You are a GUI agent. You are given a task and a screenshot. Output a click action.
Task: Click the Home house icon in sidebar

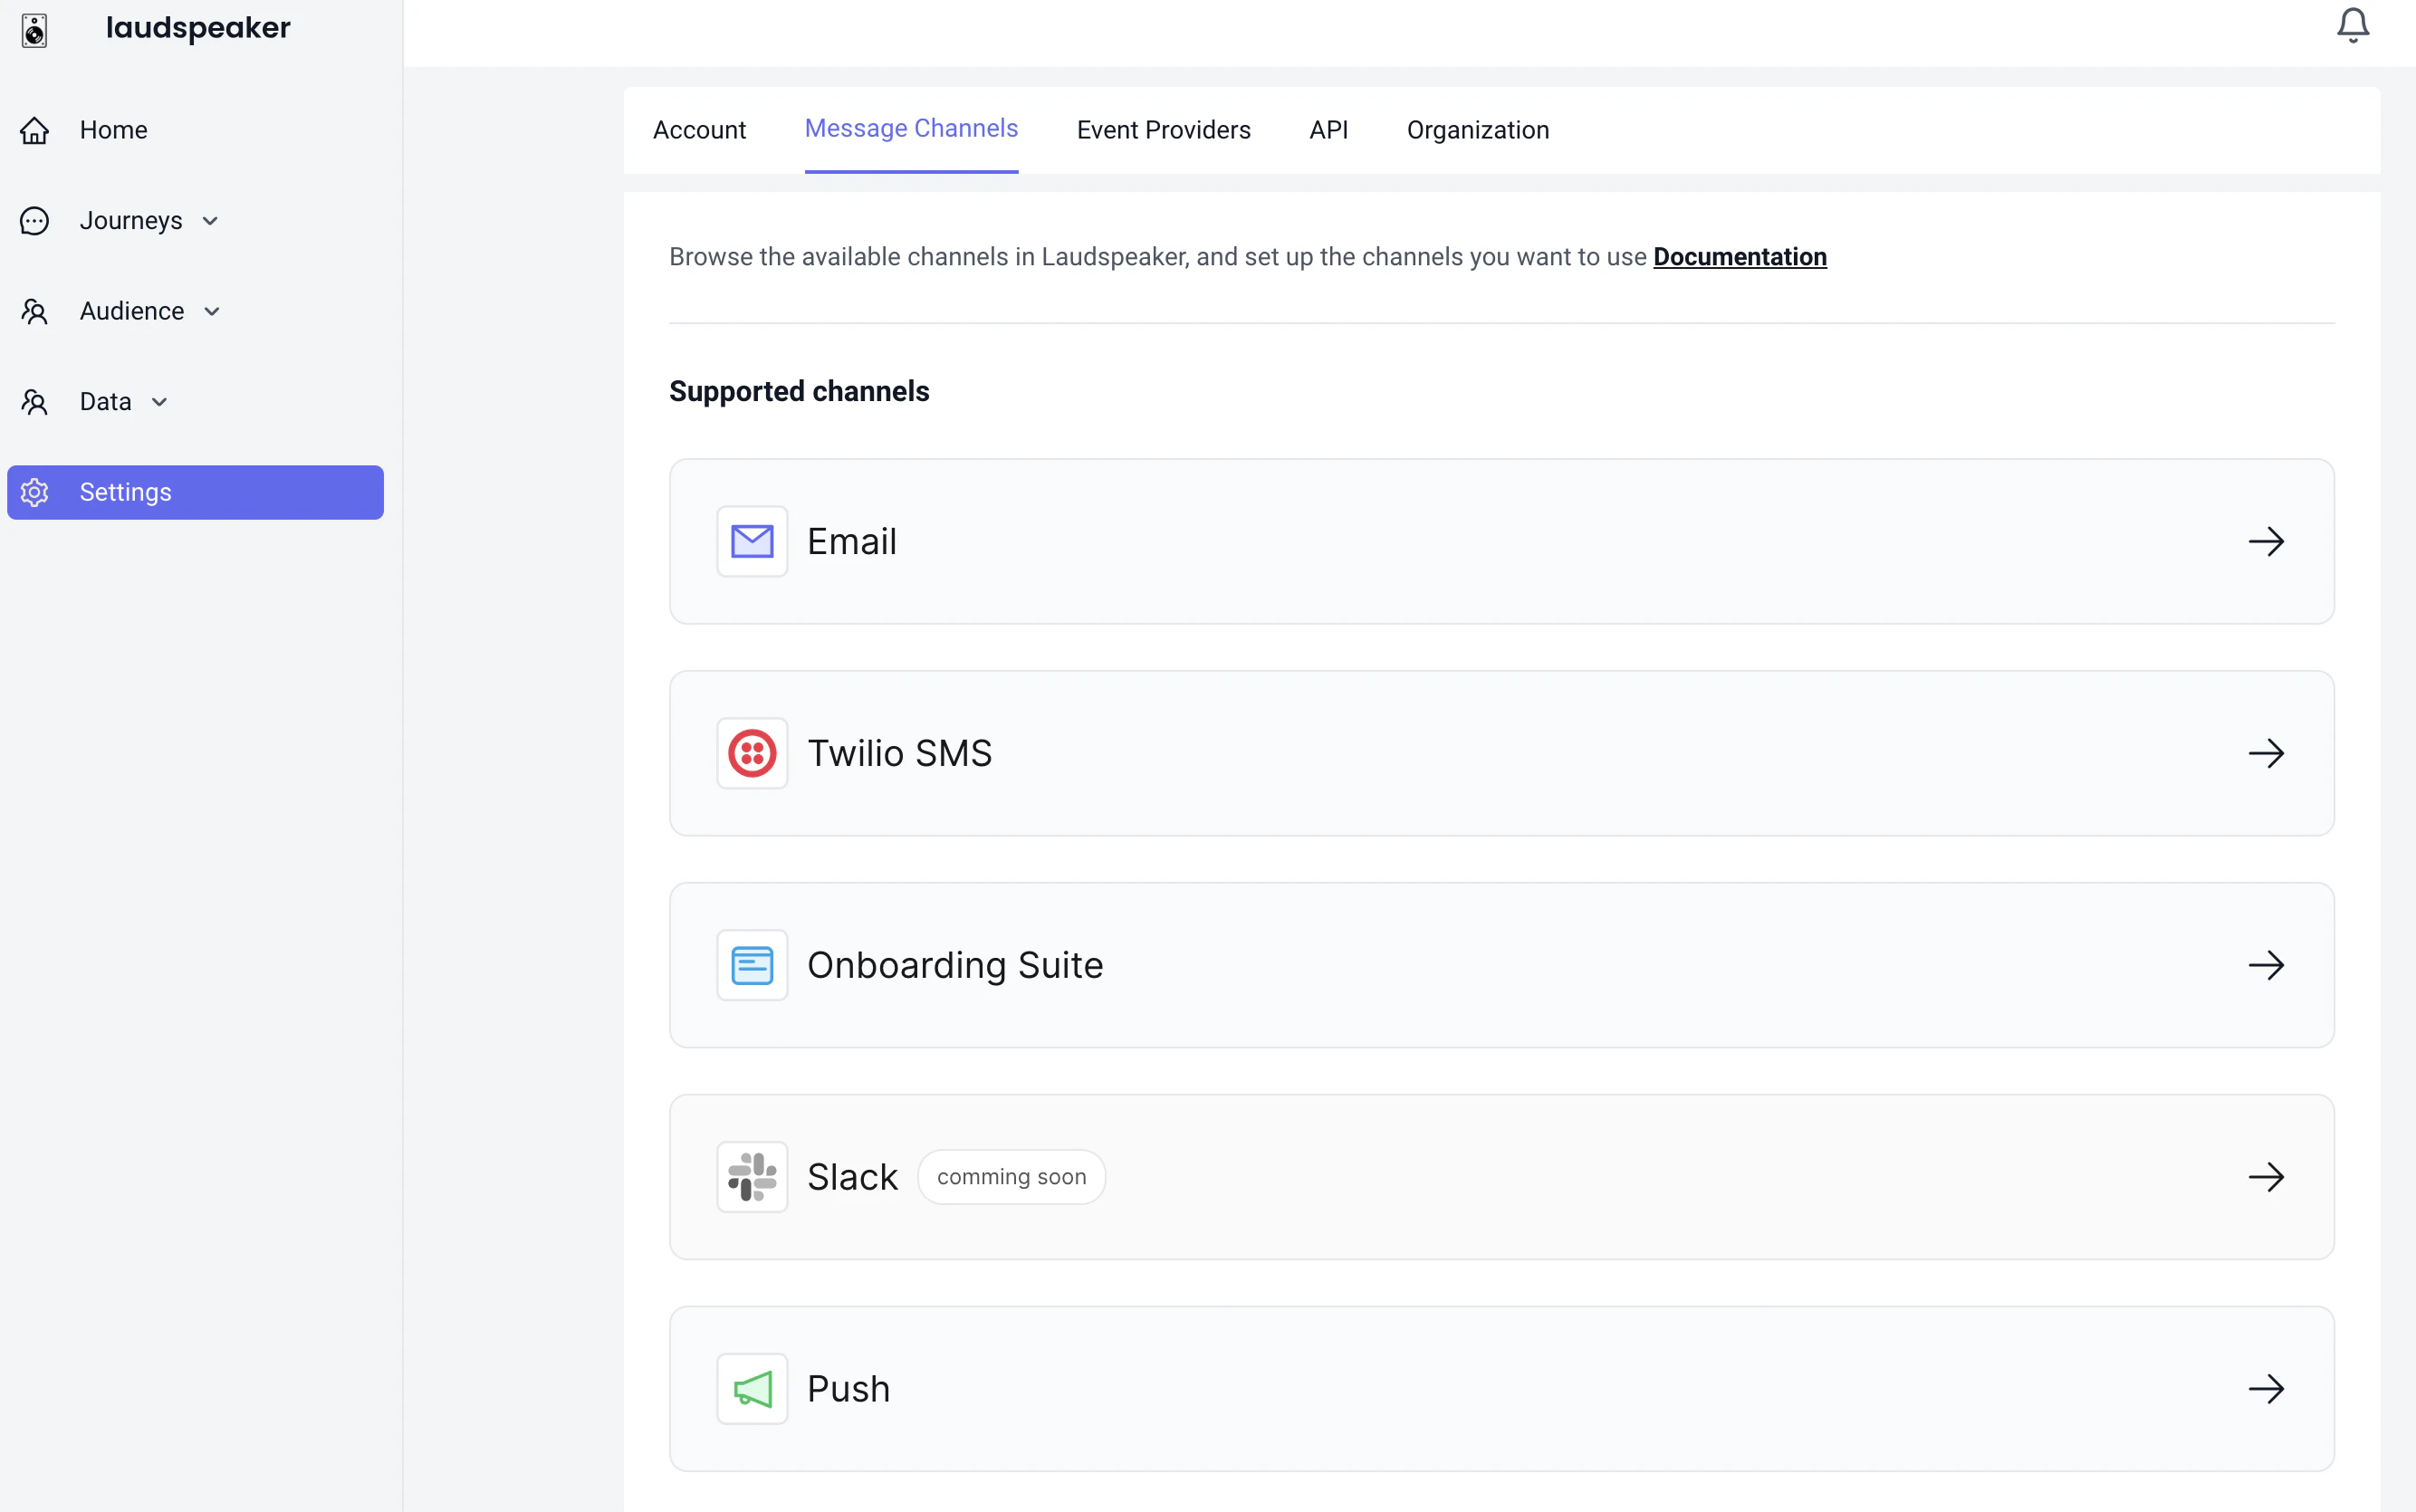(35, 130)
